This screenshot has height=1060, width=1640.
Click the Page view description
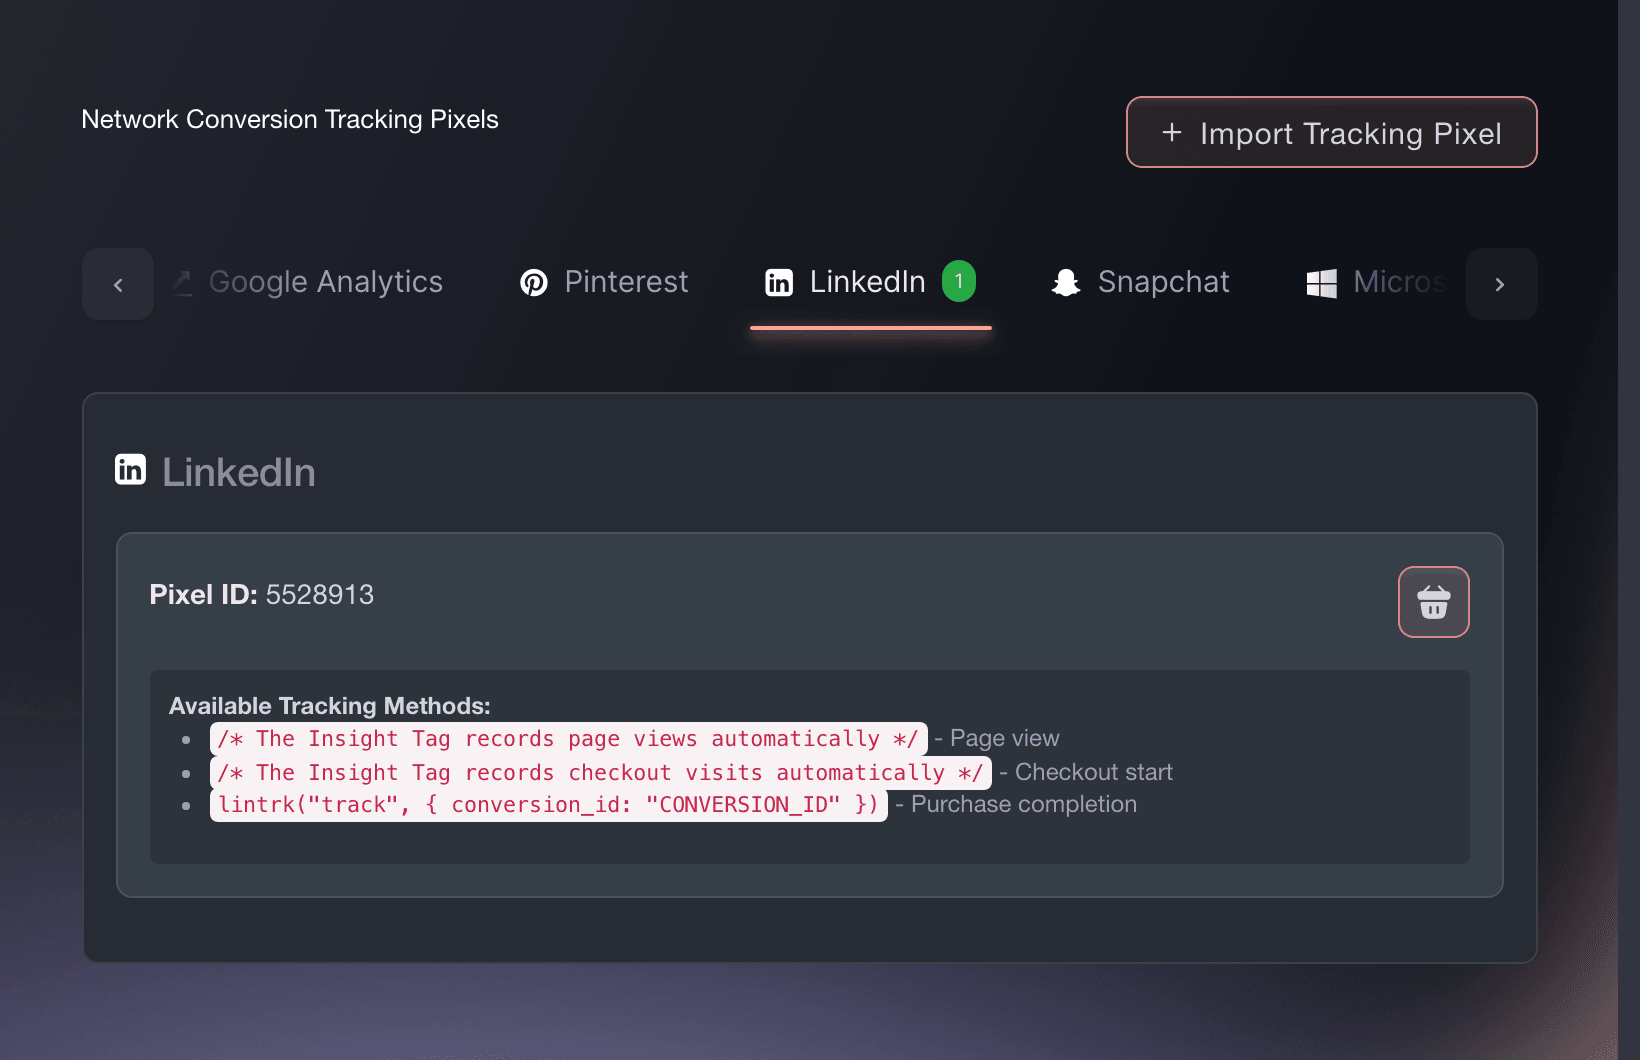tap(1004, 739)
